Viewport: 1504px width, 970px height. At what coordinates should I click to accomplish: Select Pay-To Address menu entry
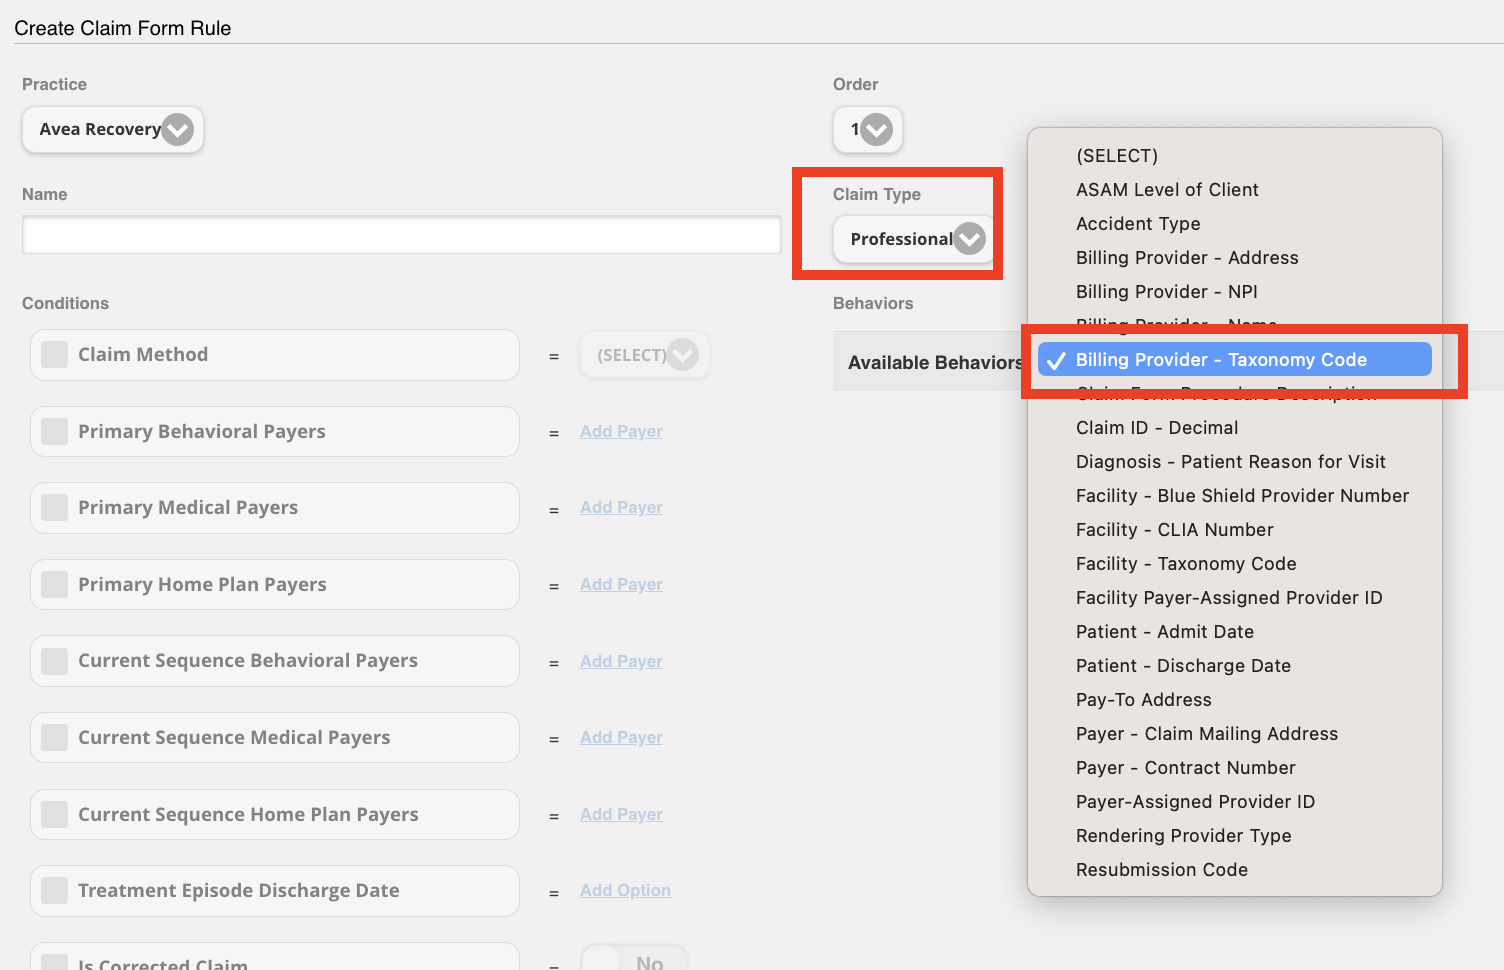click(1143, 700)
